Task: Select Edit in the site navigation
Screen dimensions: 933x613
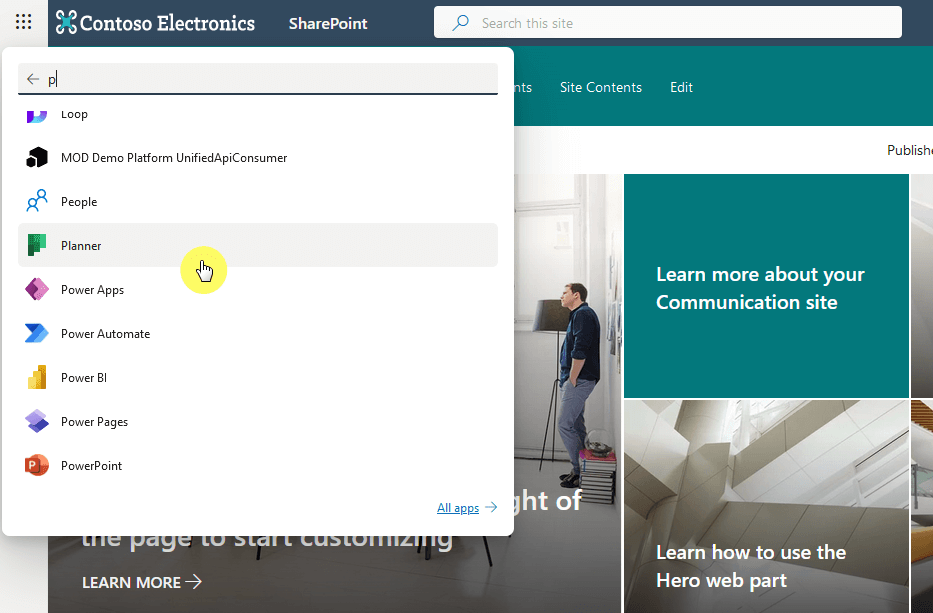Action: point(681,87)
